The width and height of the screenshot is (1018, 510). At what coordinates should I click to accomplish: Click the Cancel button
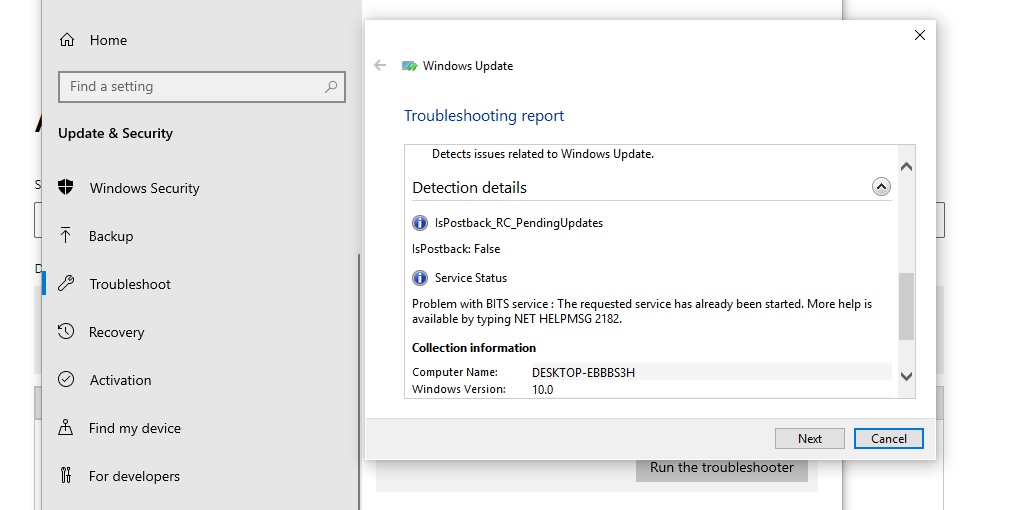click(x=889, y=439)
